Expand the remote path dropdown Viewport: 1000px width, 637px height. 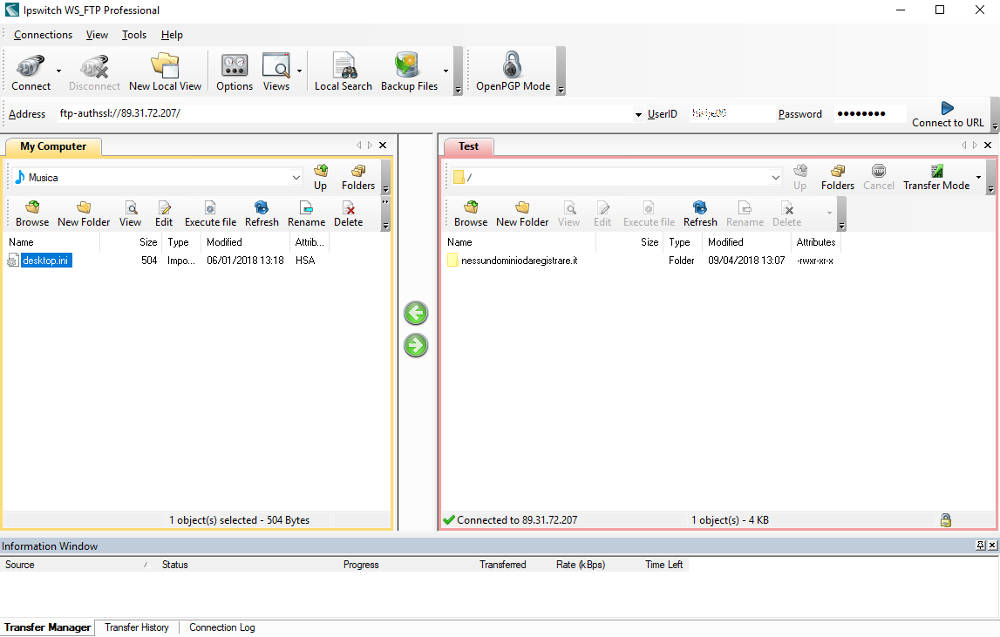click(776, 177)
